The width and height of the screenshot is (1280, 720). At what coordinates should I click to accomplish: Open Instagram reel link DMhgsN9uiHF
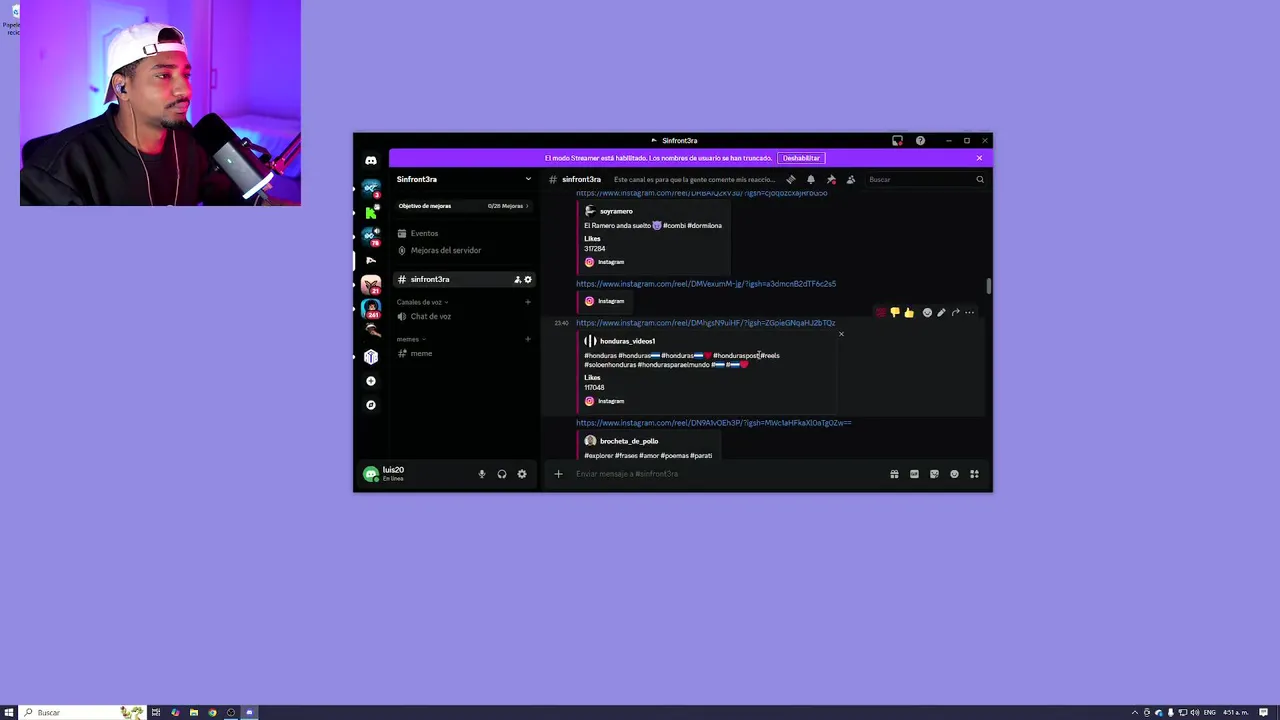(705, 323)
